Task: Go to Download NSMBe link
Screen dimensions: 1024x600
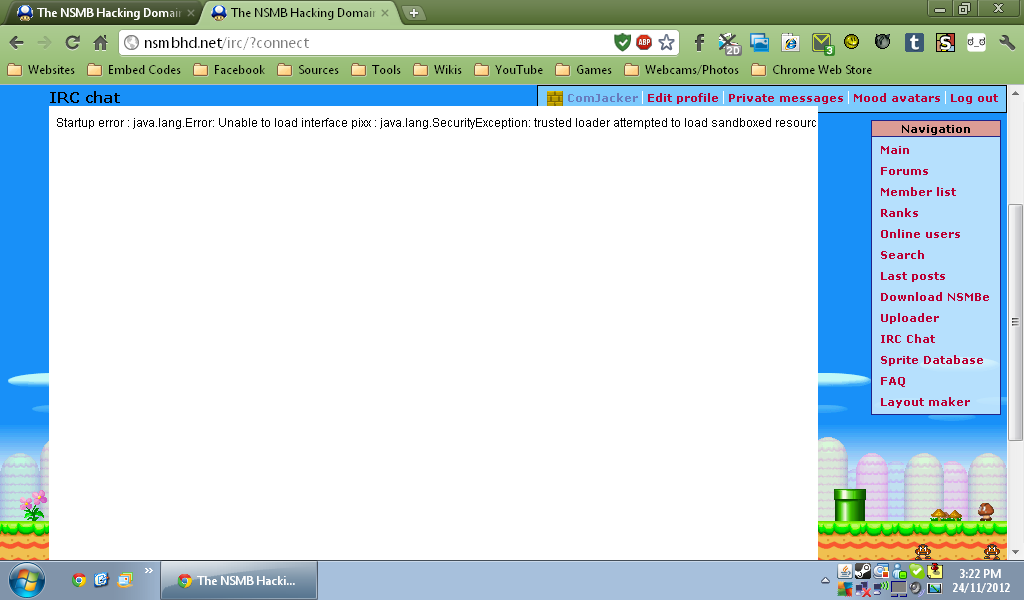Action: pos(934,297)
